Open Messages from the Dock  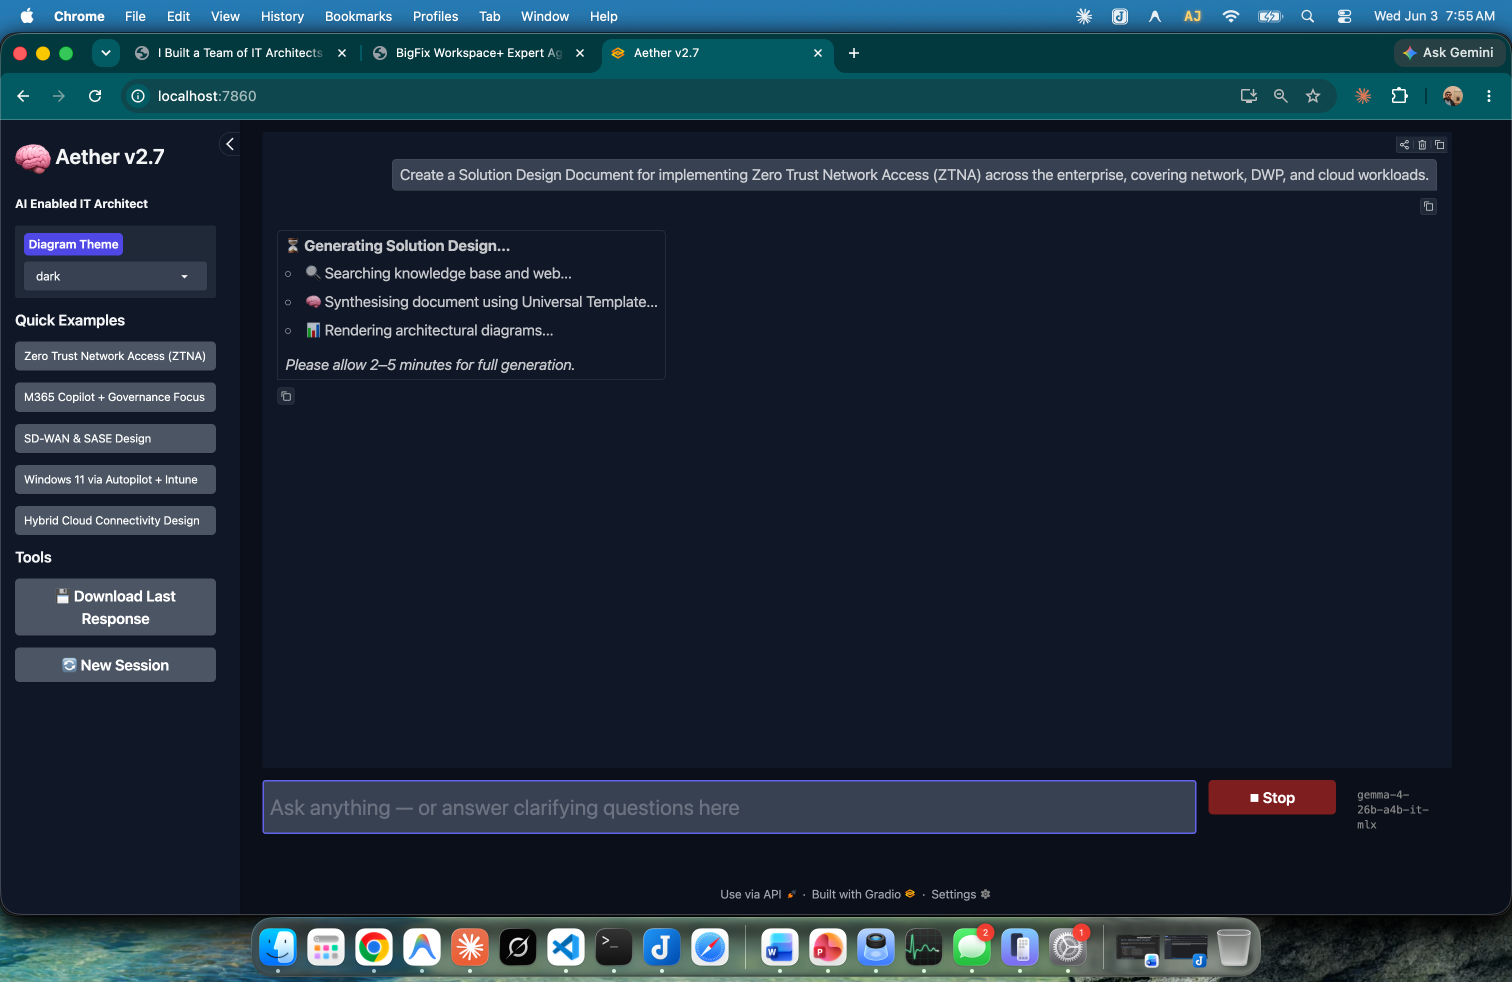point(972,947)
